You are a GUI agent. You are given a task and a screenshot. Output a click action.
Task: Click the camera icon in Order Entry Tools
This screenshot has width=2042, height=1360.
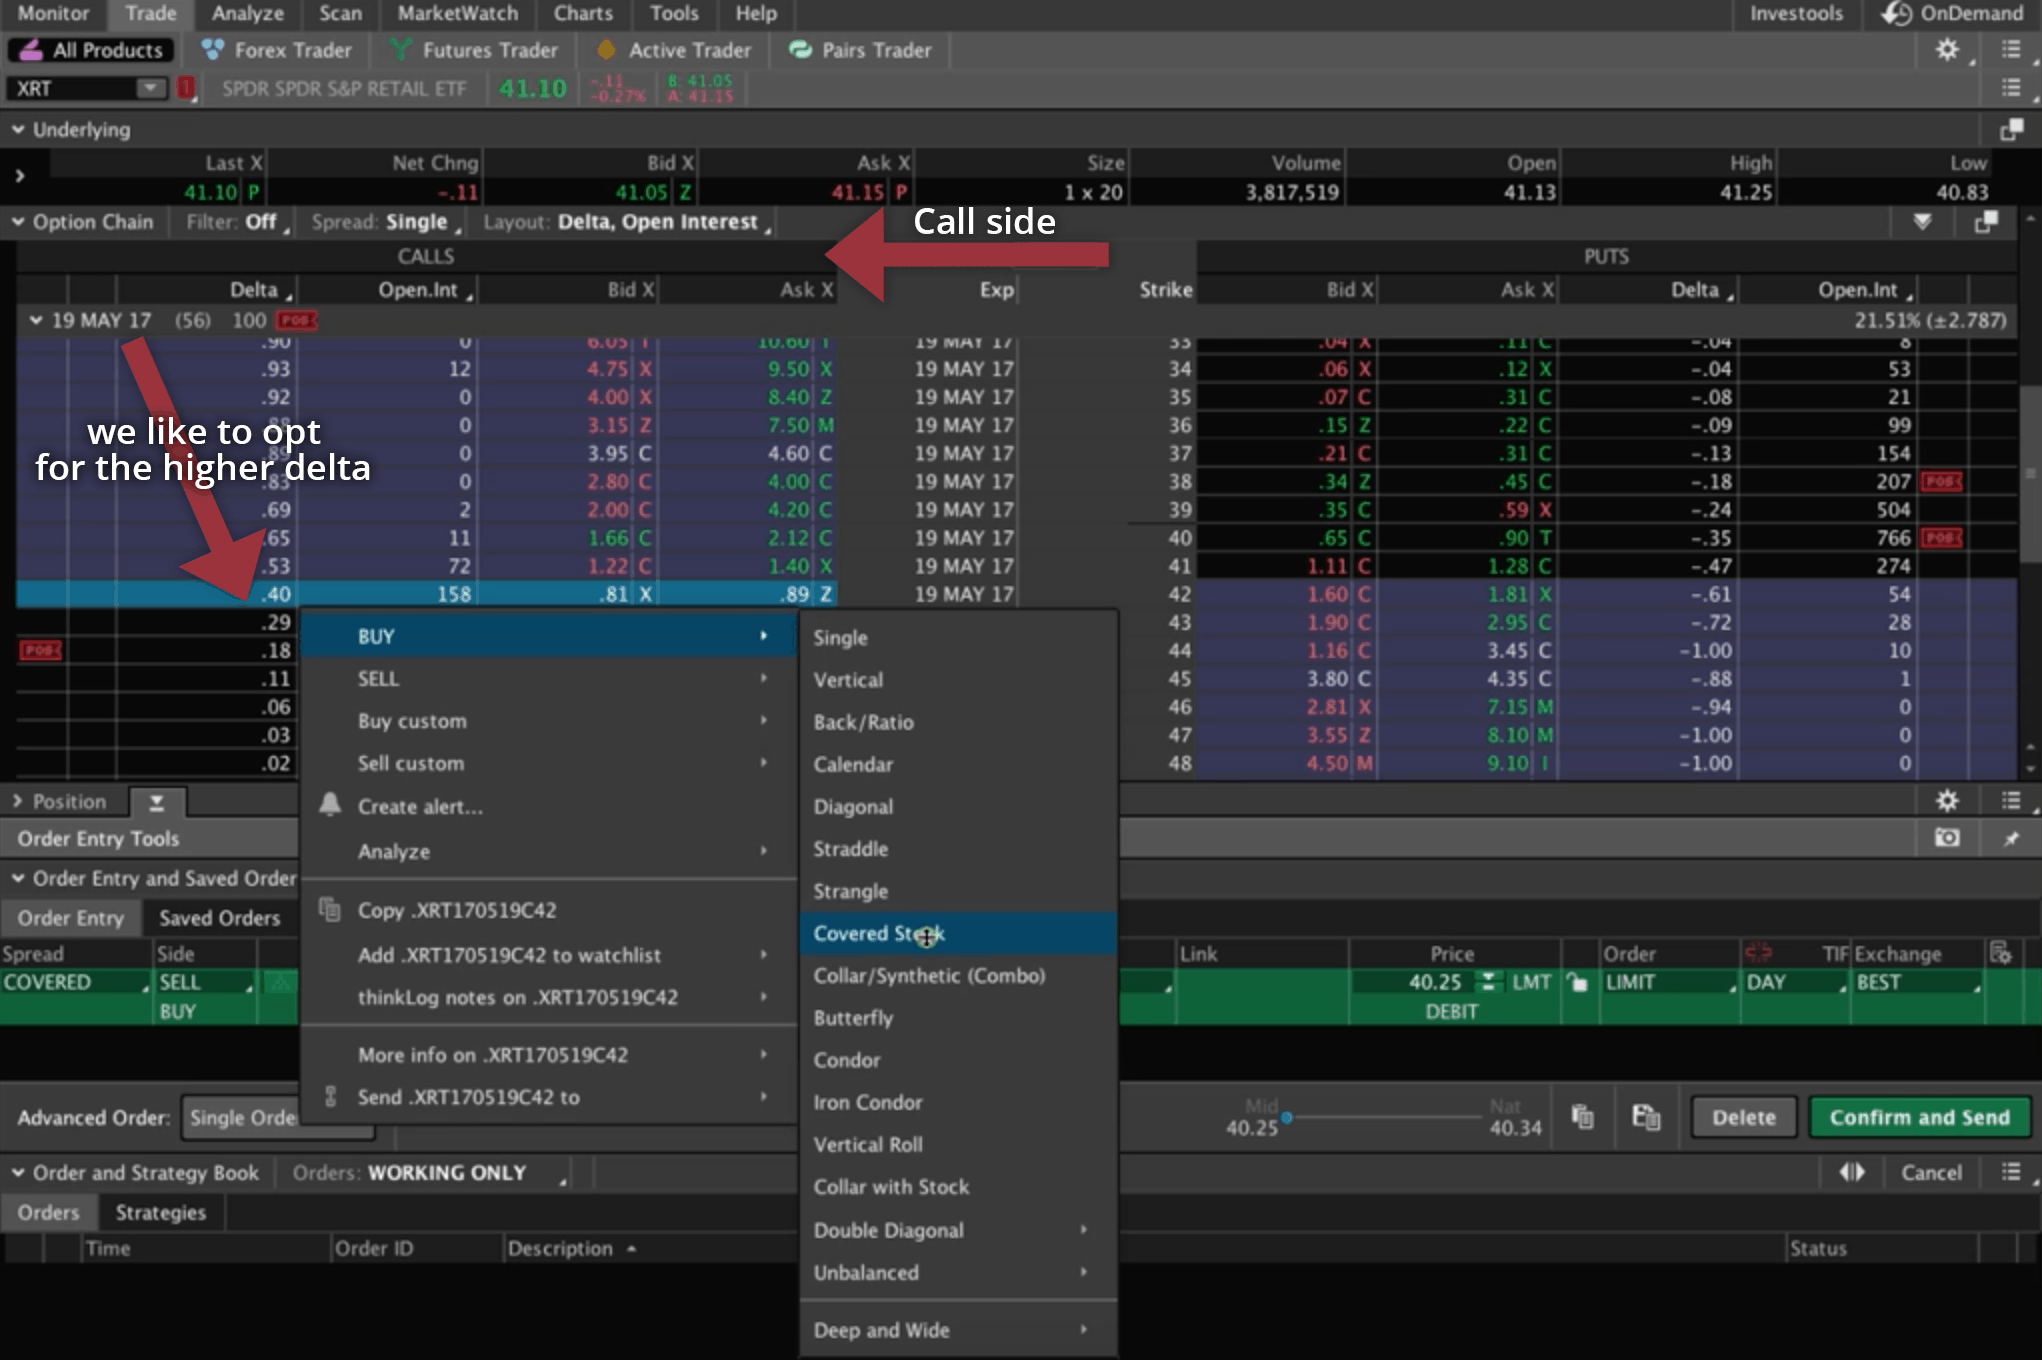(1947, 838)
